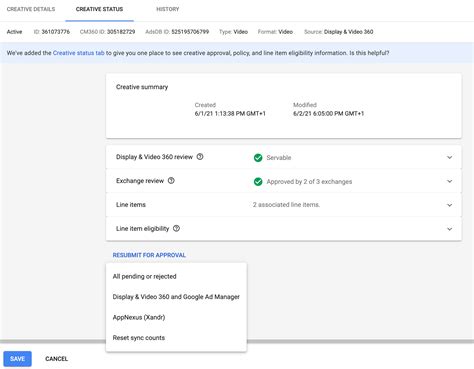This screenshot has height=369, width=474.
Task: Click the Line items row label
Action: click(x=131, y=205)
